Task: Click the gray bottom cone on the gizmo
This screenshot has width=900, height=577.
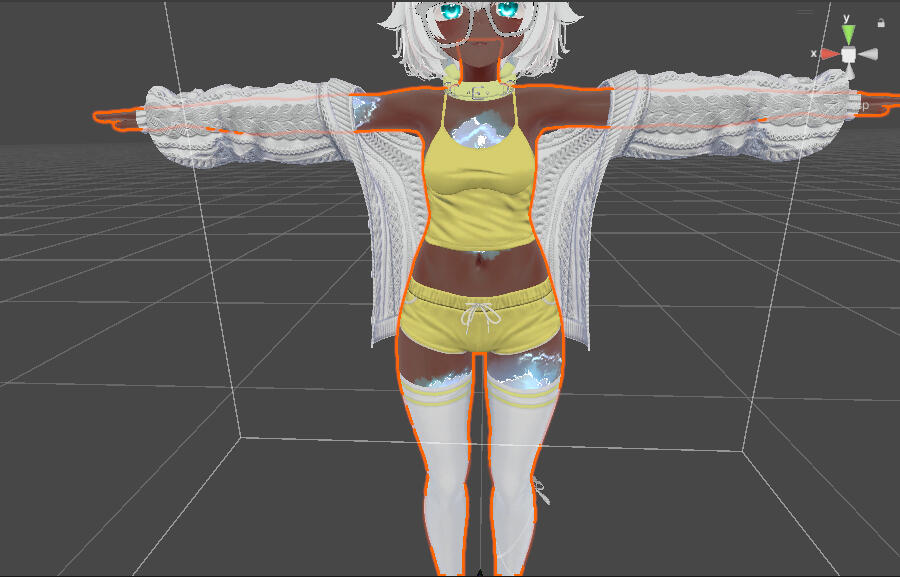Action: click(x=848, y=70)
